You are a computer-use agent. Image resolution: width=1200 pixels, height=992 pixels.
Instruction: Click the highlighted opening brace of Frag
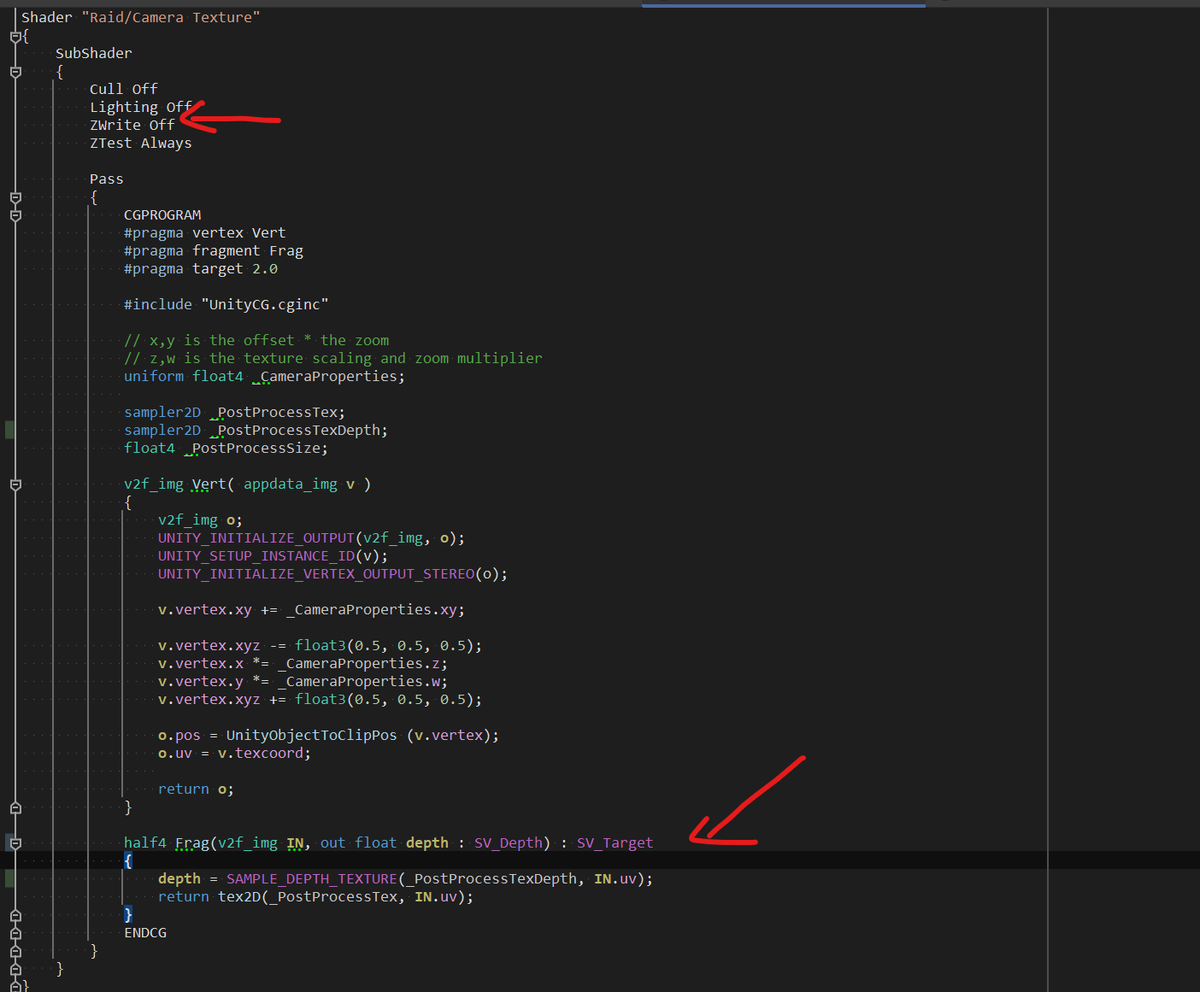[128, 860]
